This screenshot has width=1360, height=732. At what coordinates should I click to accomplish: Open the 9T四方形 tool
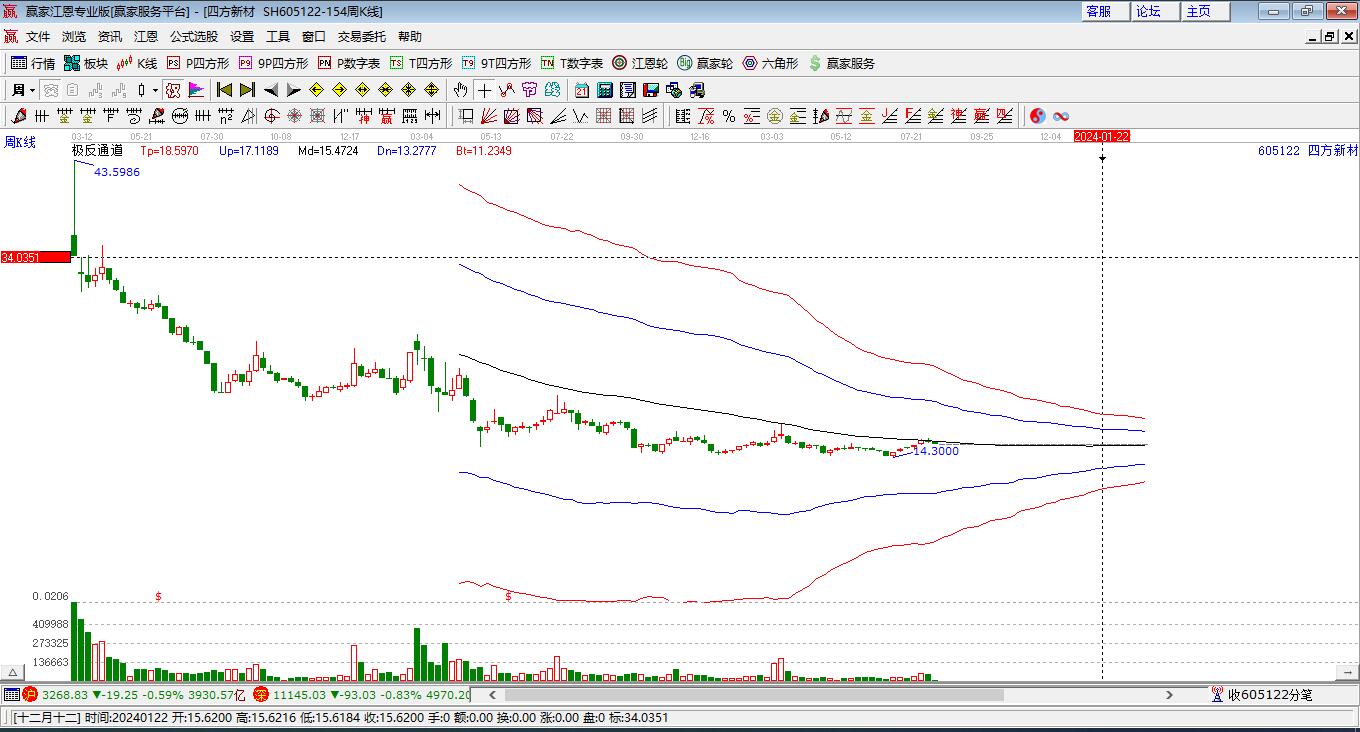coord(495,63)
